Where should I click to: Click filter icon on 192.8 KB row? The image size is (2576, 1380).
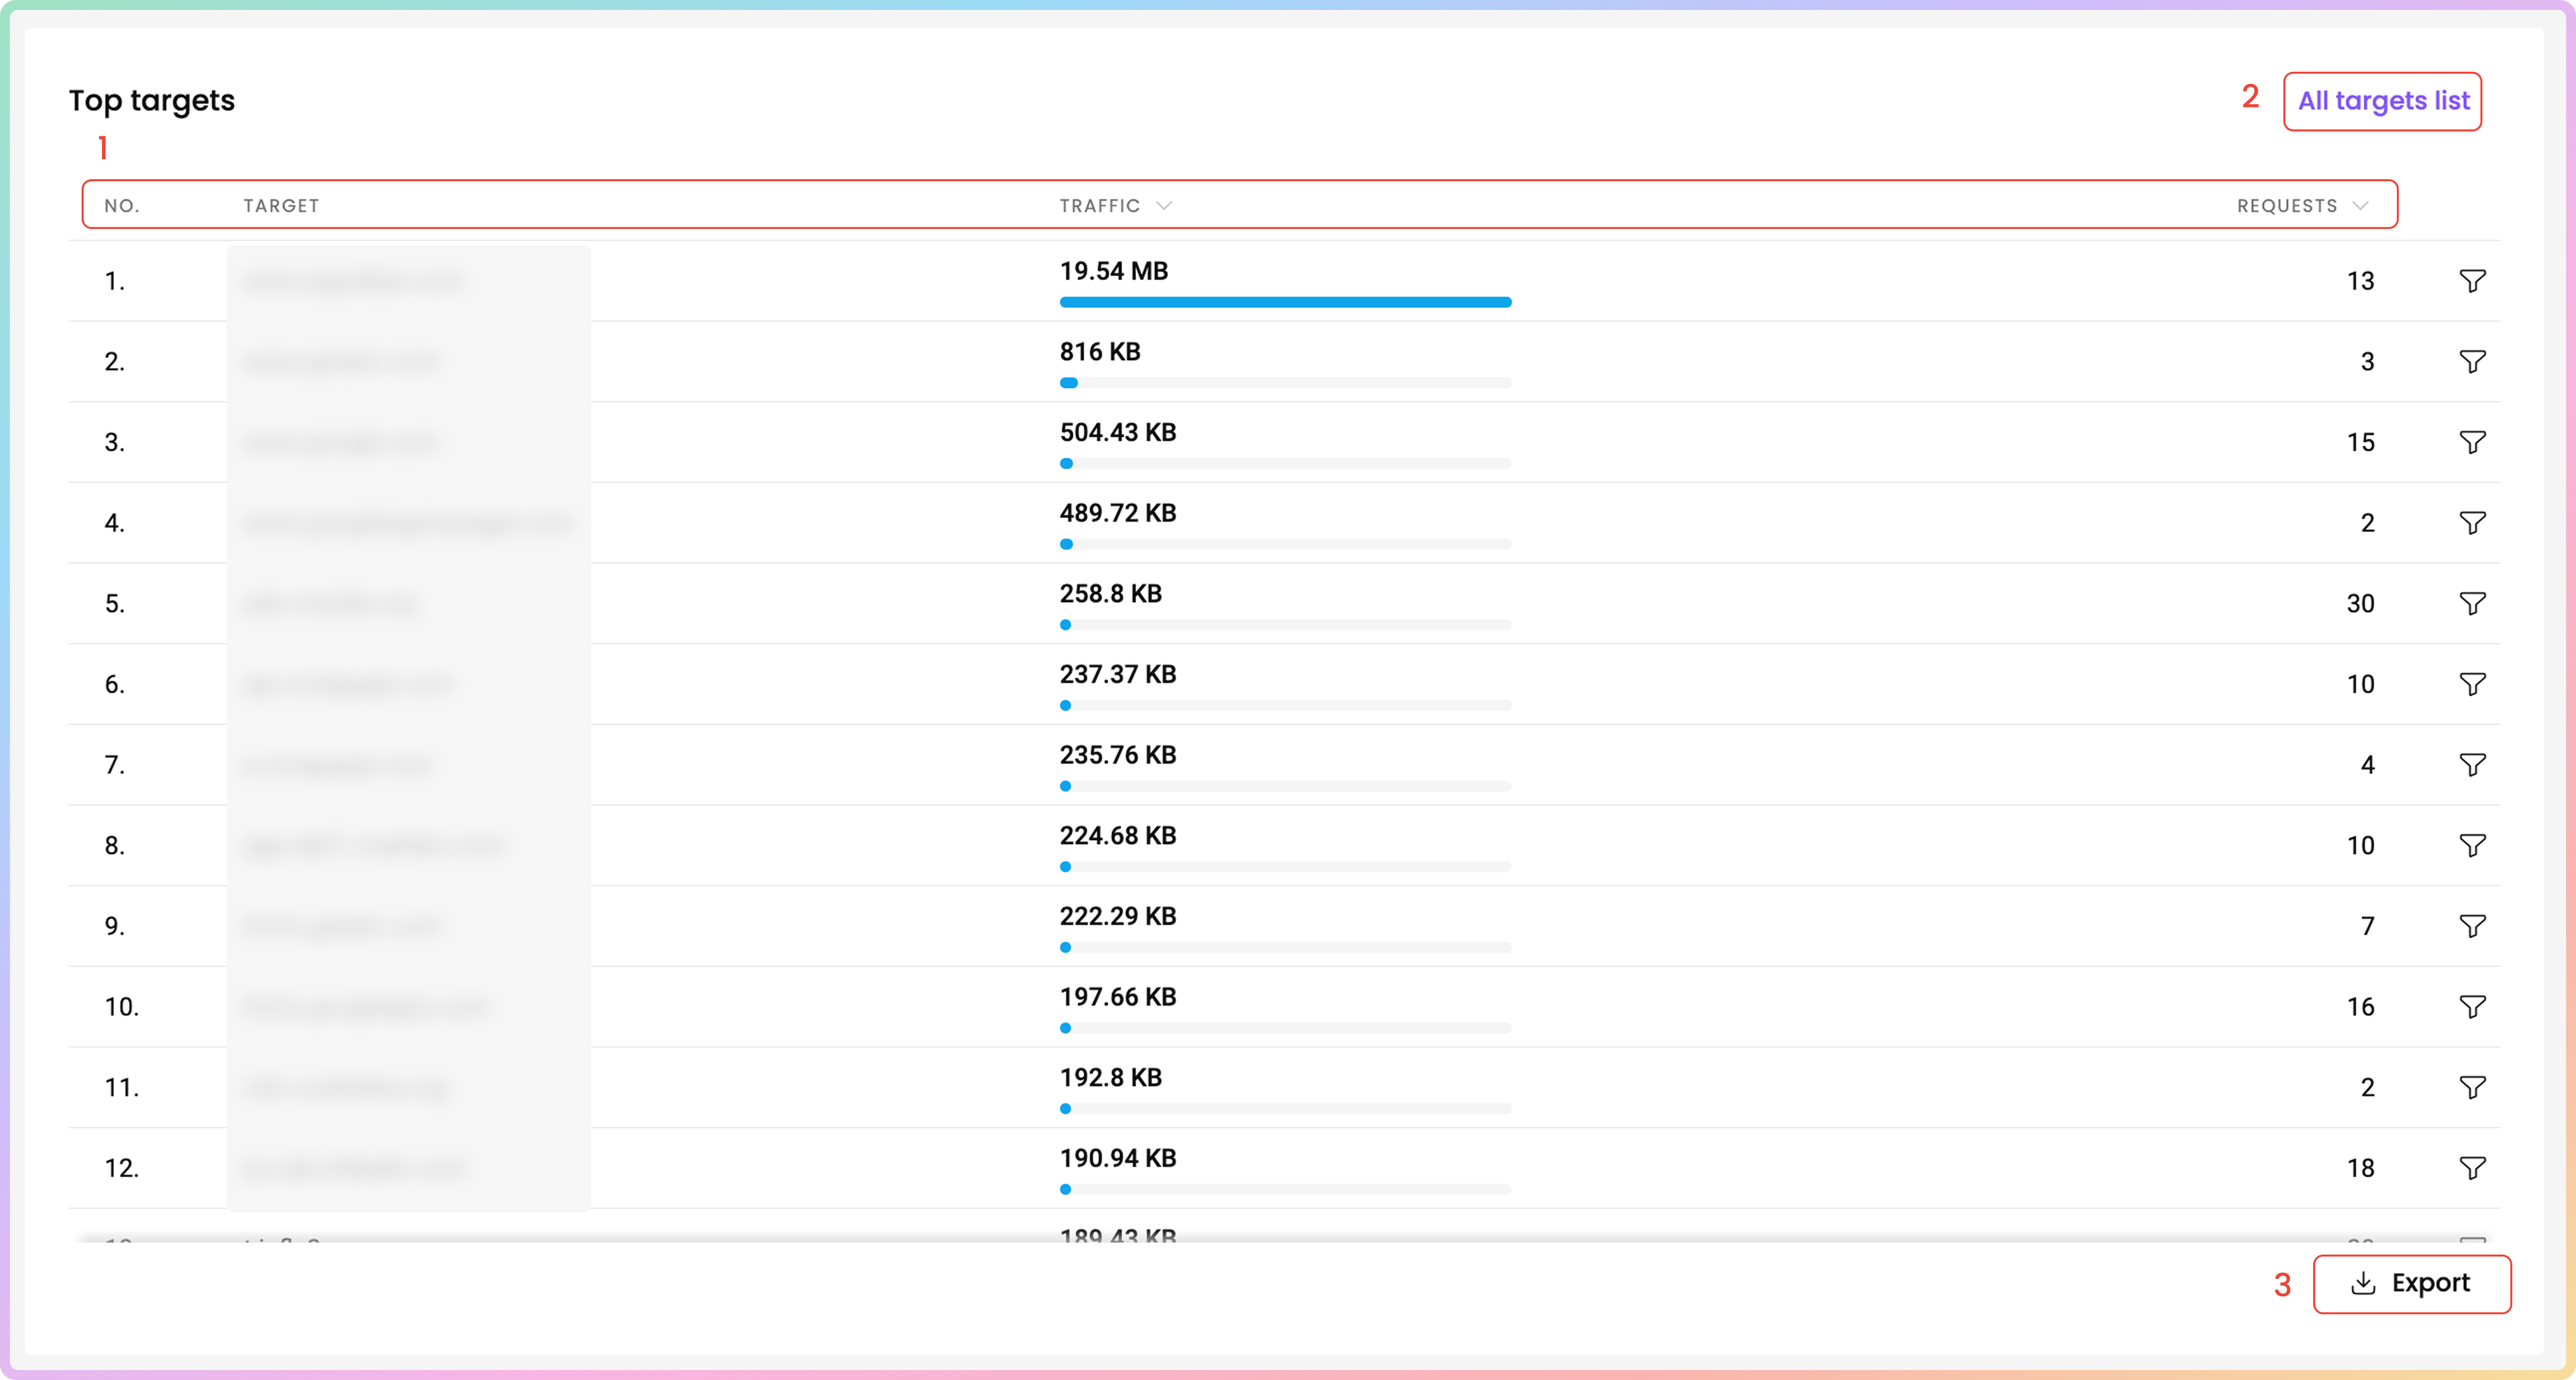pos(2472,1087)
